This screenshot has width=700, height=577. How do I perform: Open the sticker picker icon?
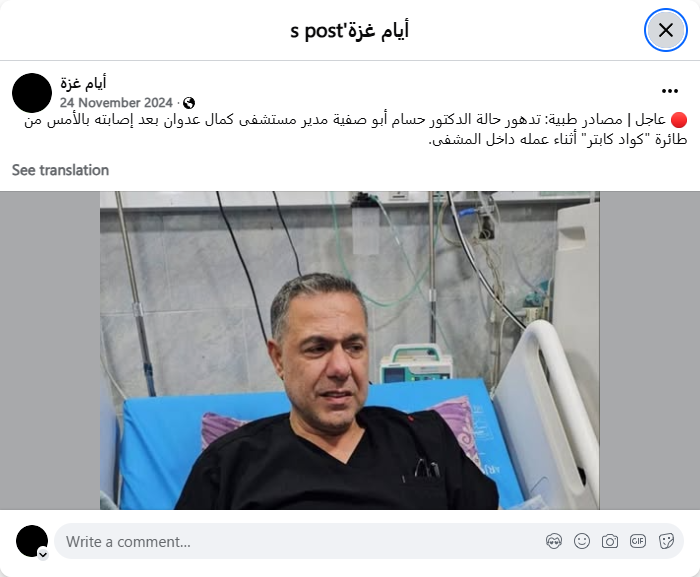tap(666, 542)
